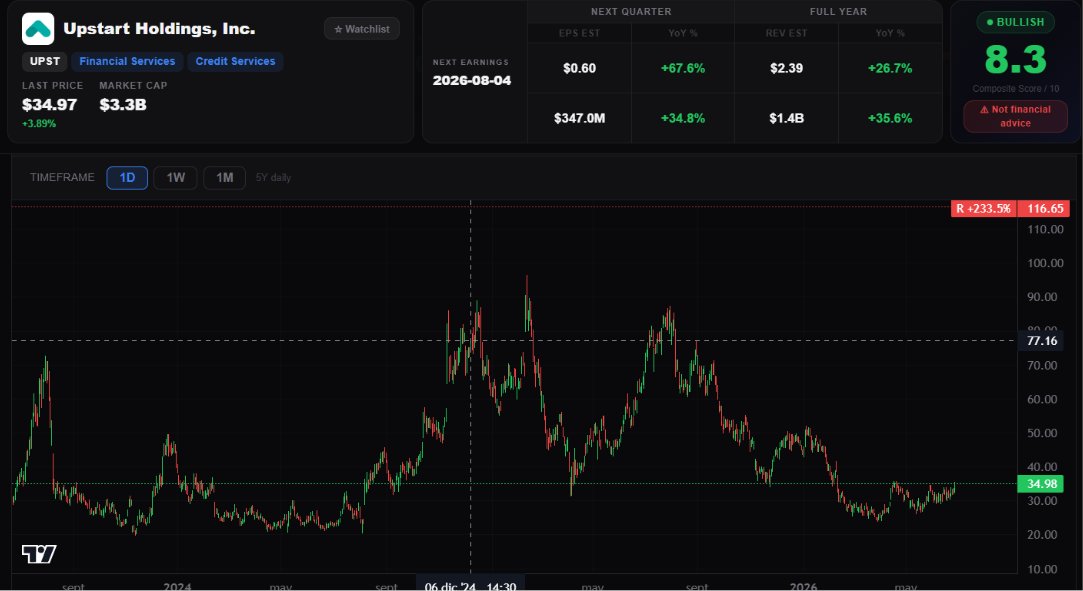The height and width of the screenshot is (591, 1083).
Task: Click the Not financial advice warning
Action: coord(1015,116)
